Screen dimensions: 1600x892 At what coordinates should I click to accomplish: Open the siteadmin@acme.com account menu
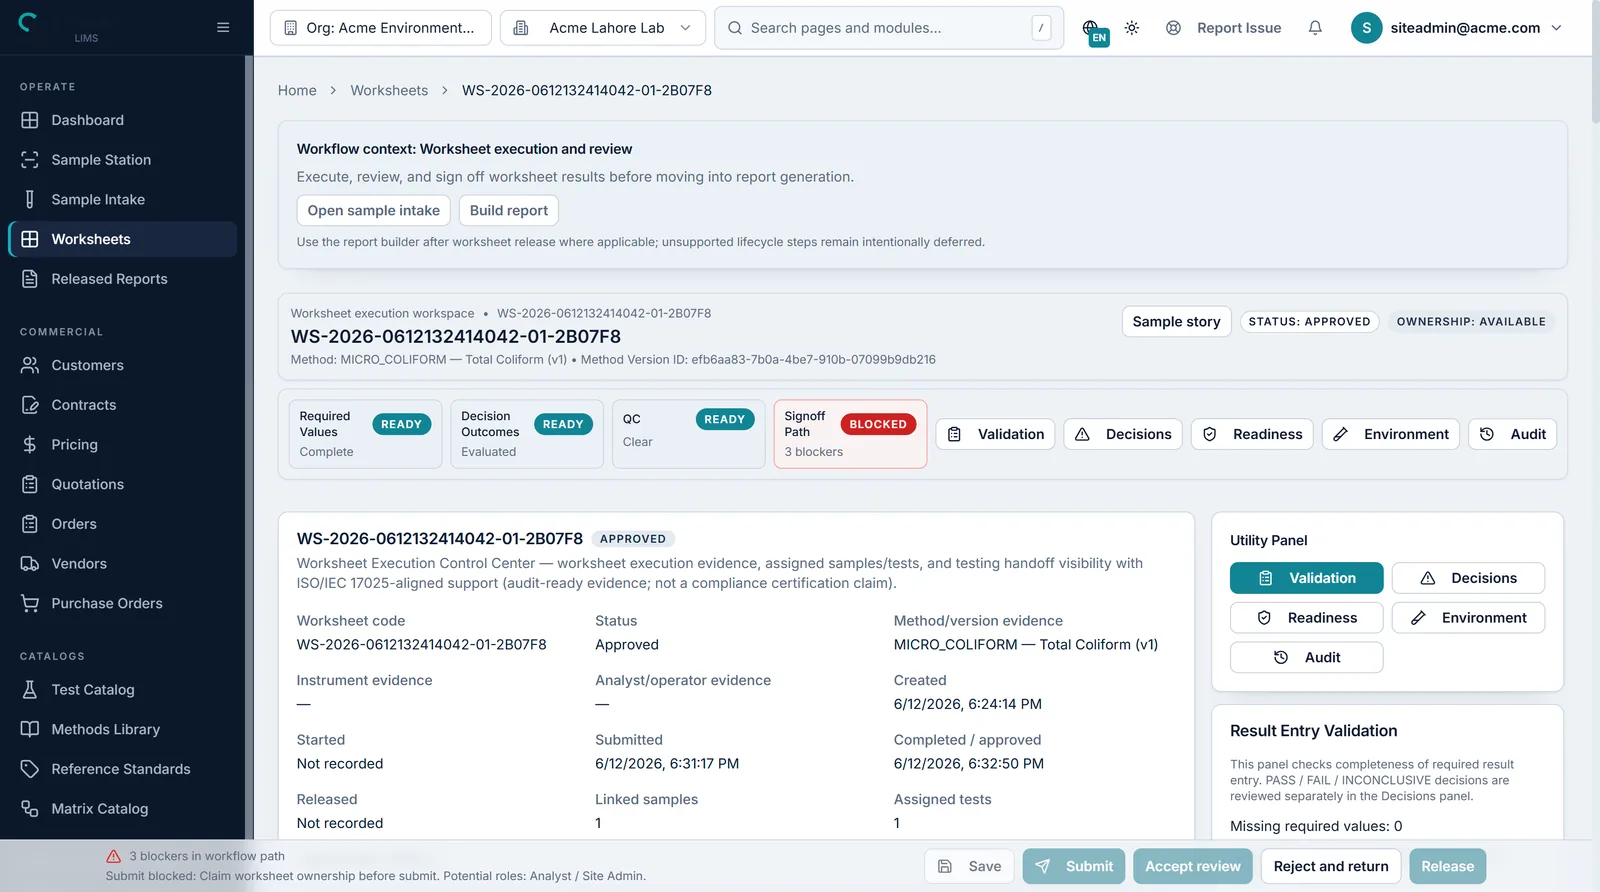(1456, 28)
